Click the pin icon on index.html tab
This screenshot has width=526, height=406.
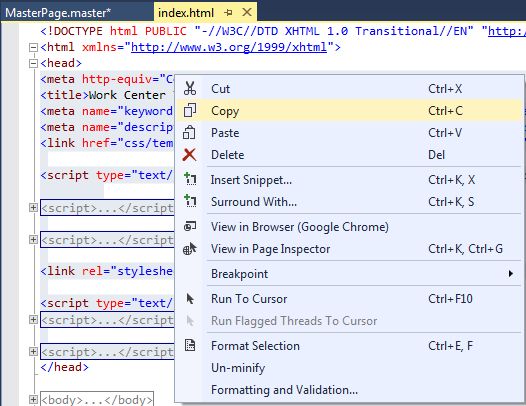pyautogui.click(x=228, y=13)
